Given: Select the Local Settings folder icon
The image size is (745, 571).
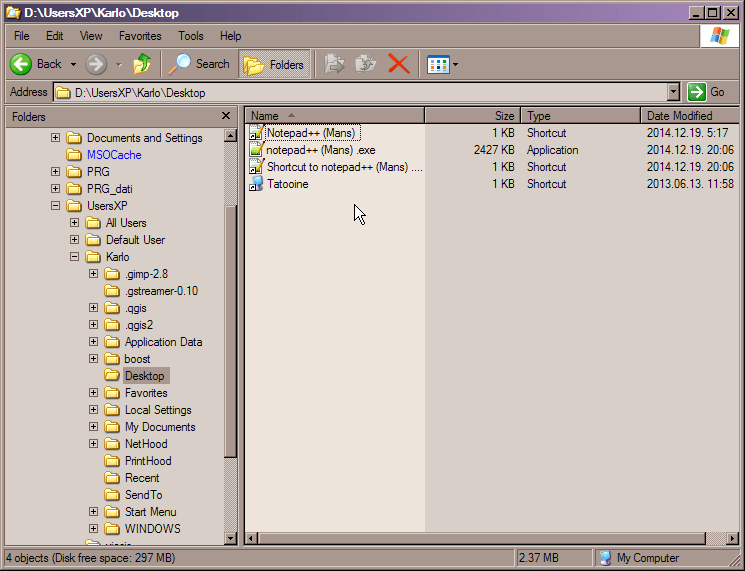Looking at the screenshot, I should (x=112, y=410).
